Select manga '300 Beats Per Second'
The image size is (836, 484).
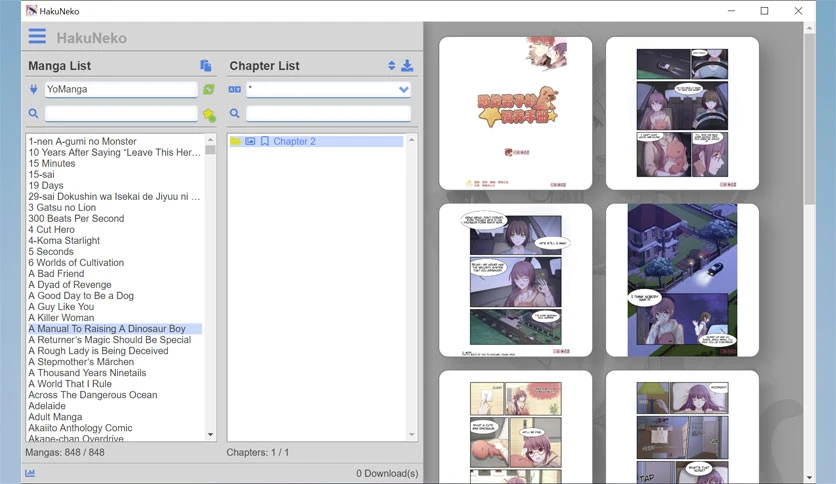(76, 219)
